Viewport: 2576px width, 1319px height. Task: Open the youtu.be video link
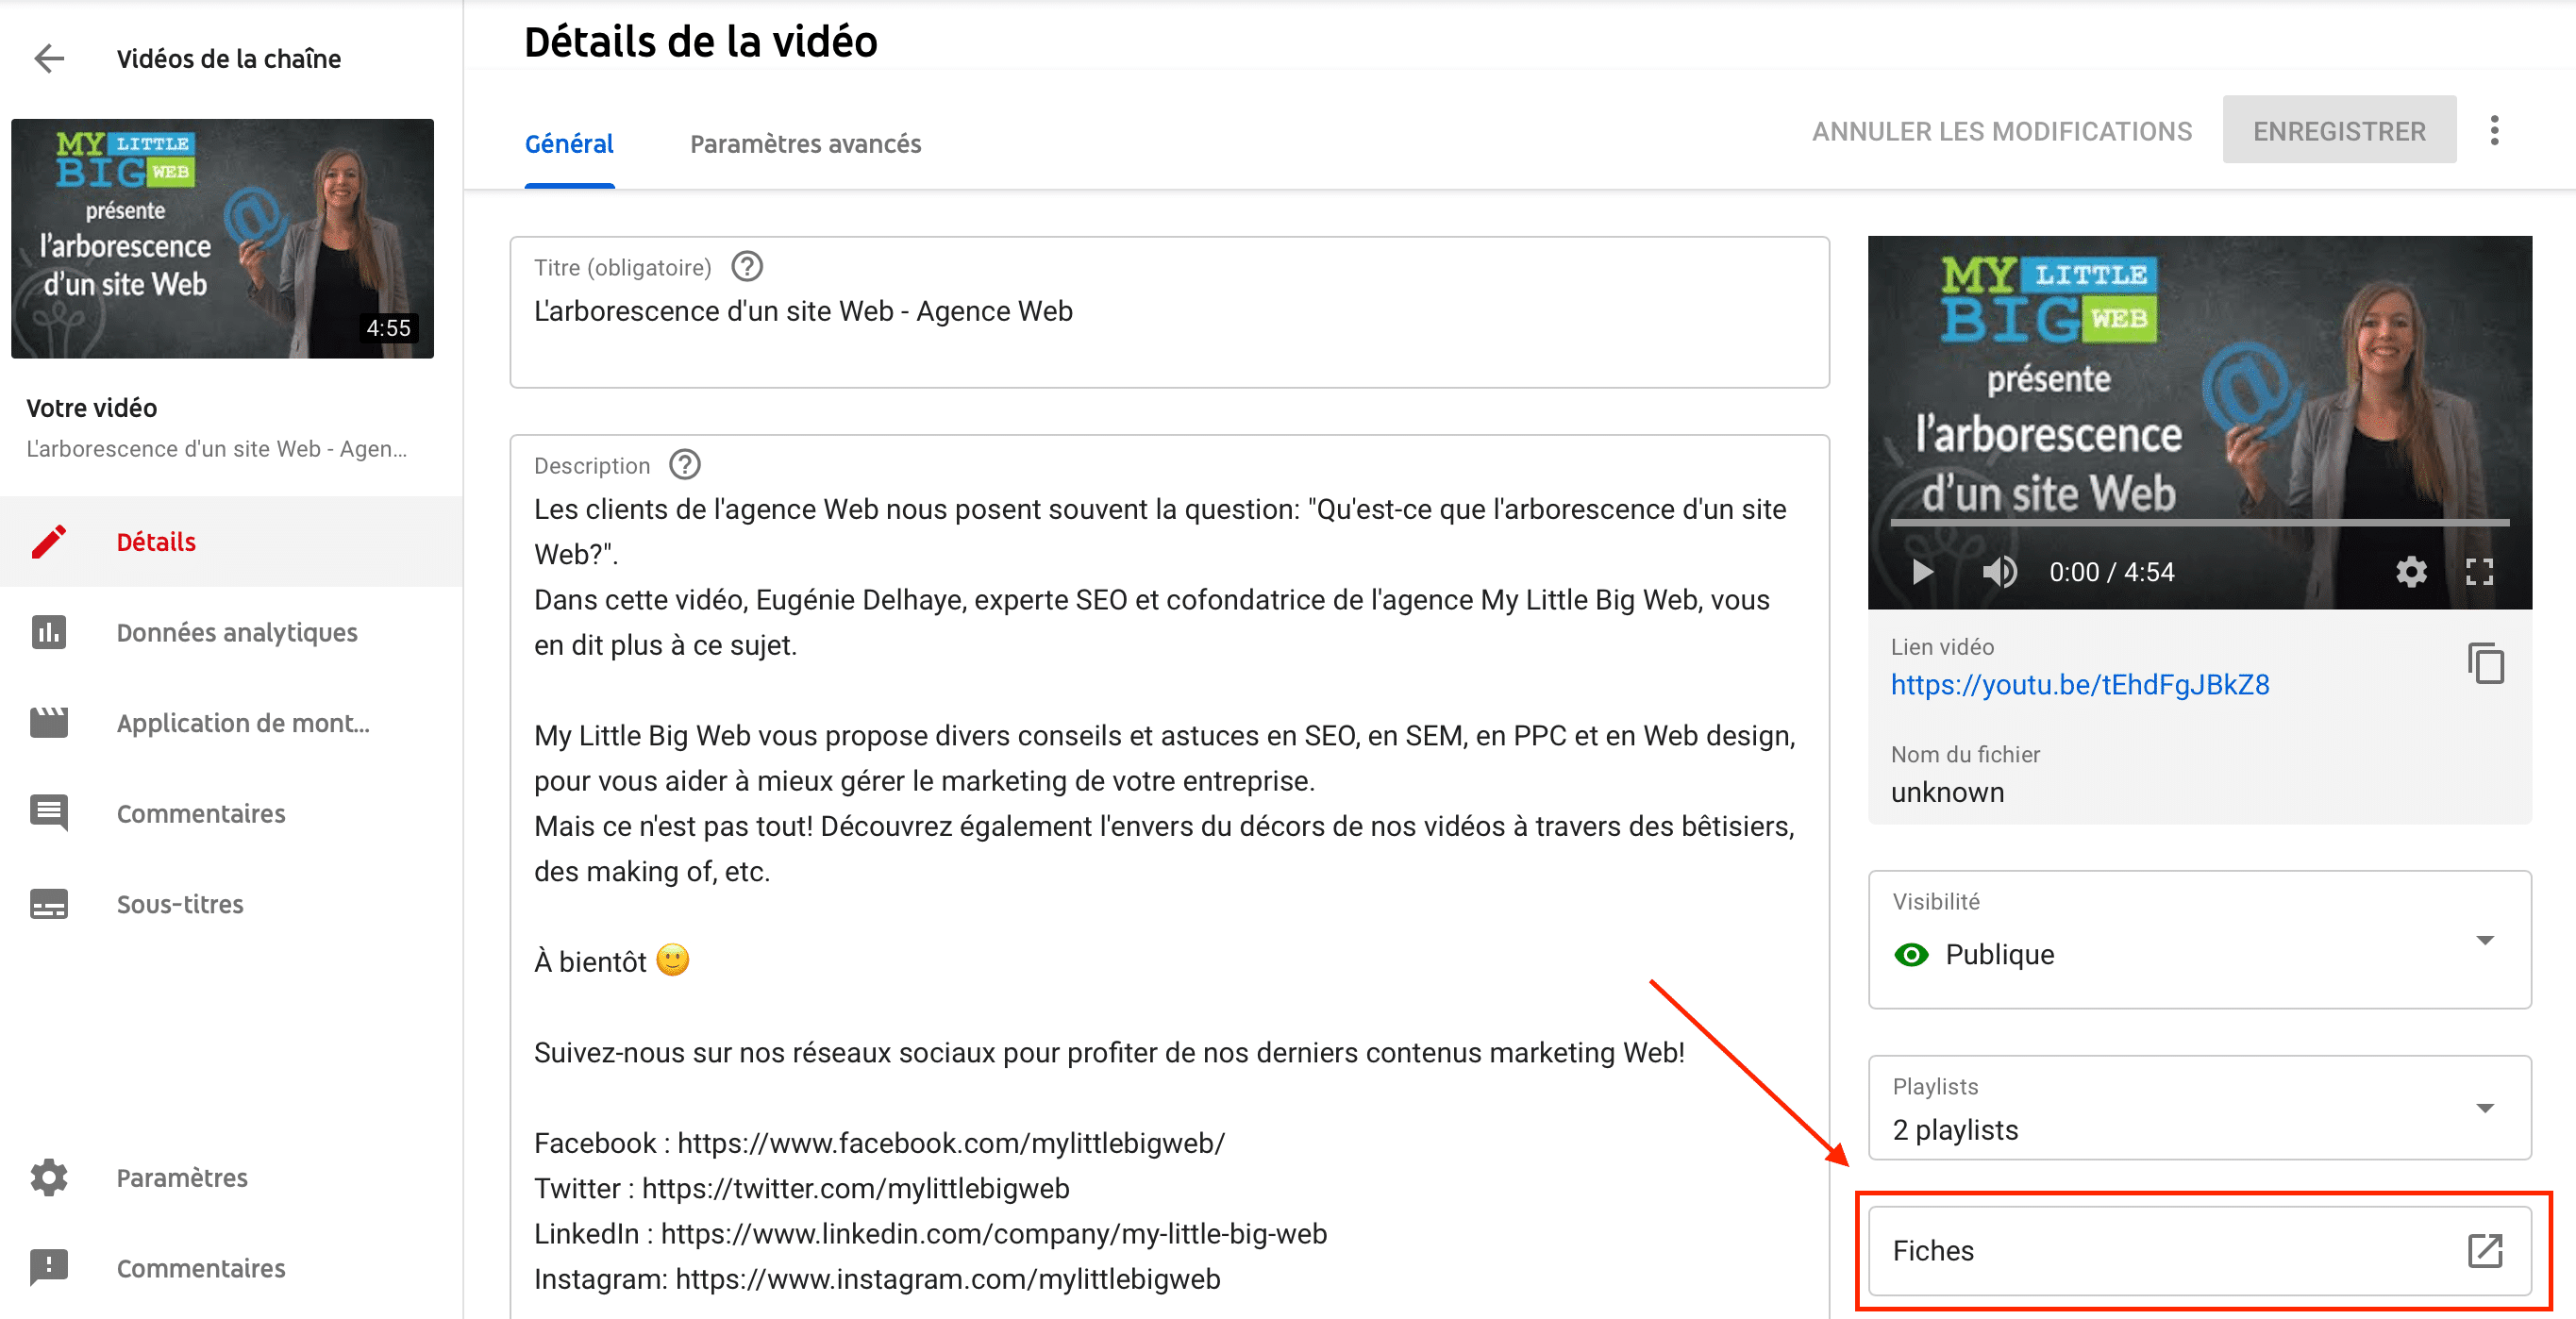2079,685
